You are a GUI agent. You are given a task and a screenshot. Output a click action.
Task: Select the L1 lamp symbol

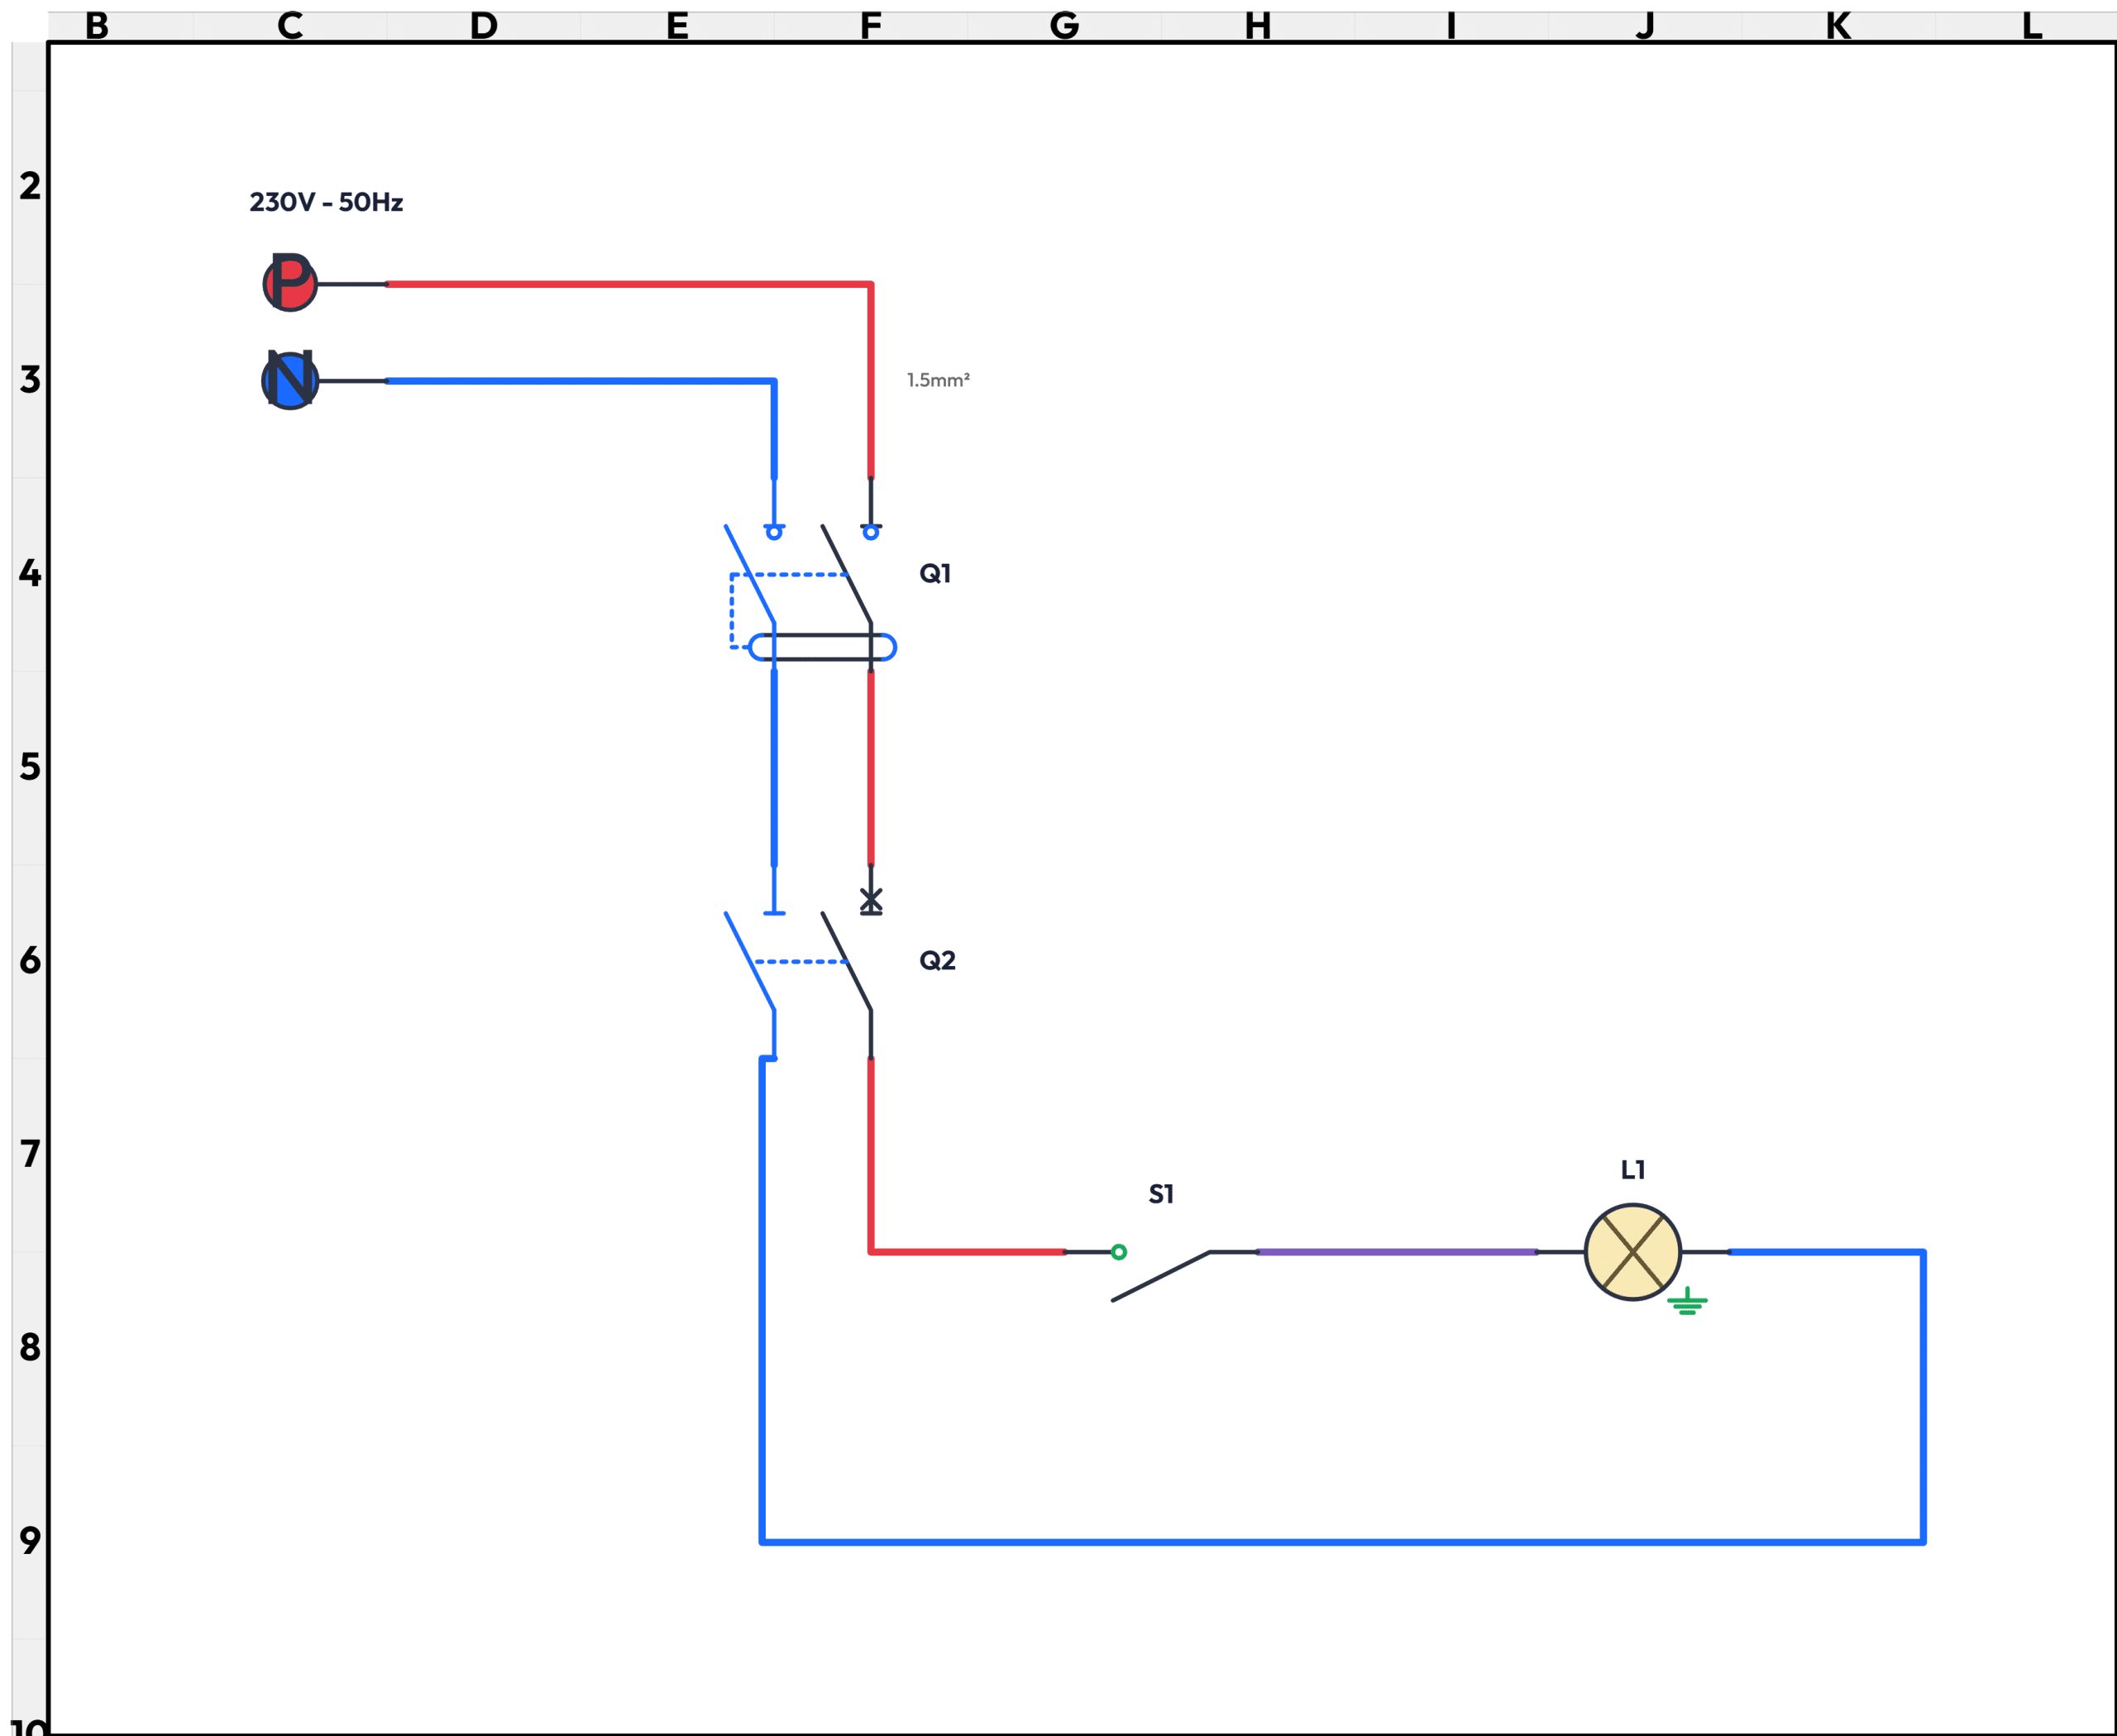pyautogui.click(x=1632, y=1252)
